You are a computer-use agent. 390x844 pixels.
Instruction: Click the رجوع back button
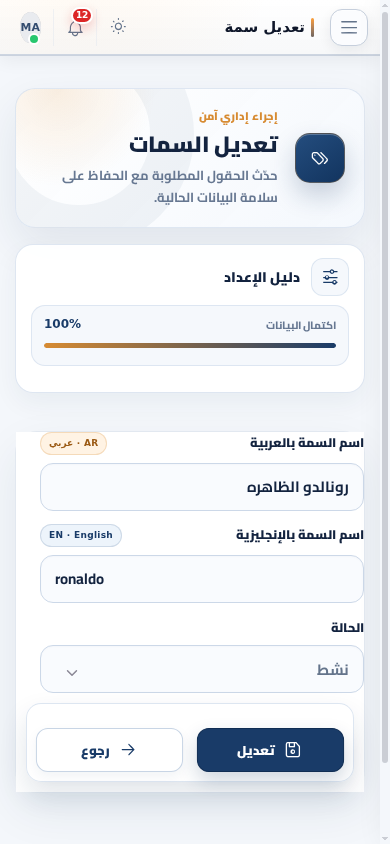(109, 750)
